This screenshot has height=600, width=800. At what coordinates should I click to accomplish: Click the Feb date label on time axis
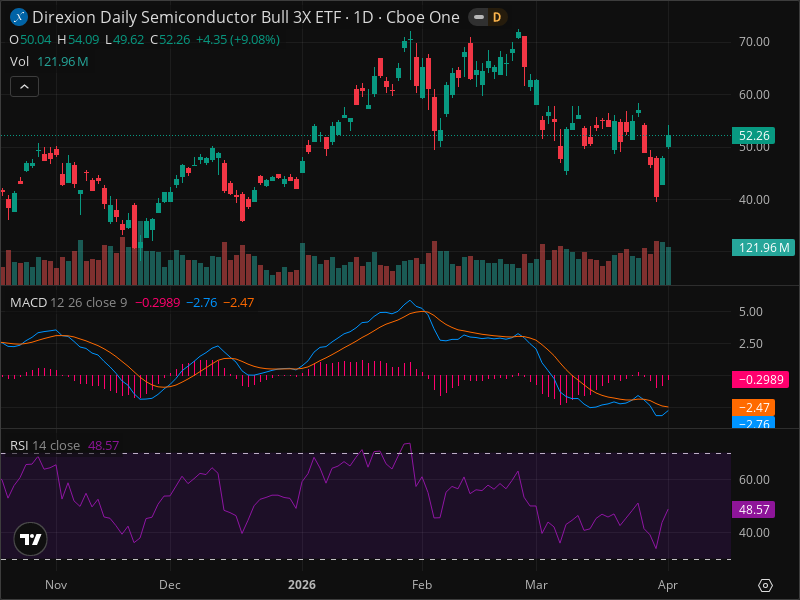422,585
